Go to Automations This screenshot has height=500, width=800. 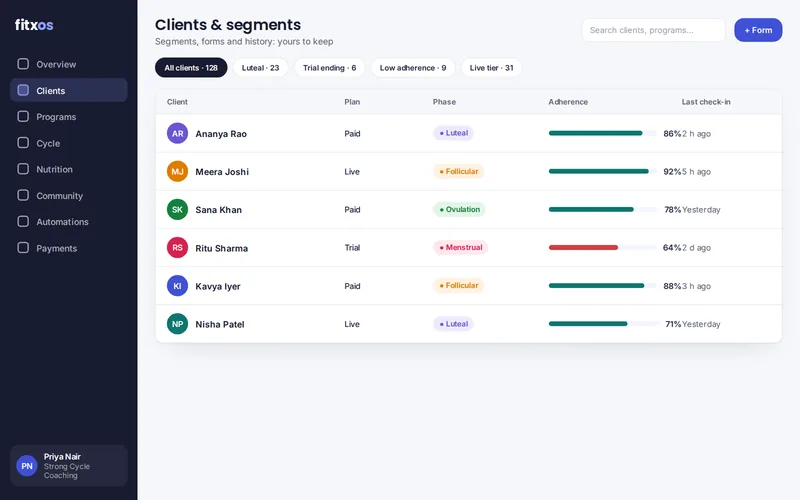[x=68, y=222]
